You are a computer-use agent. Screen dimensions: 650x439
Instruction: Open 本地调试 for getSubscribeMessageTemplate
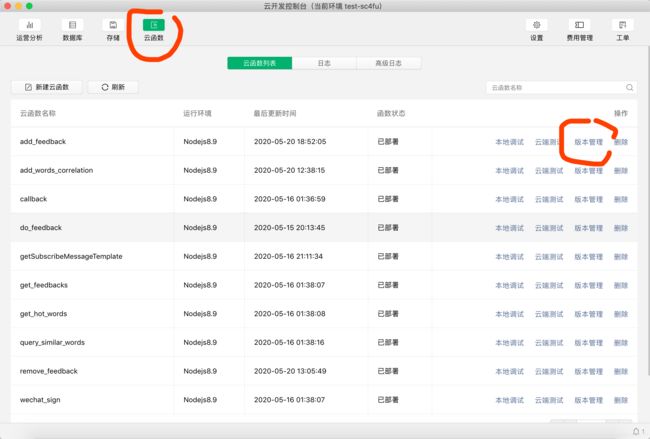point(509,257)
